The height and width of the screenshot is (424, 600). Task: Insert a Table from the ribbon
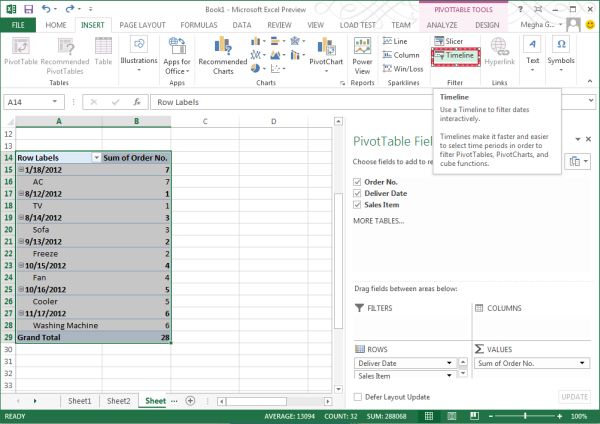click(x=103, y=51)
